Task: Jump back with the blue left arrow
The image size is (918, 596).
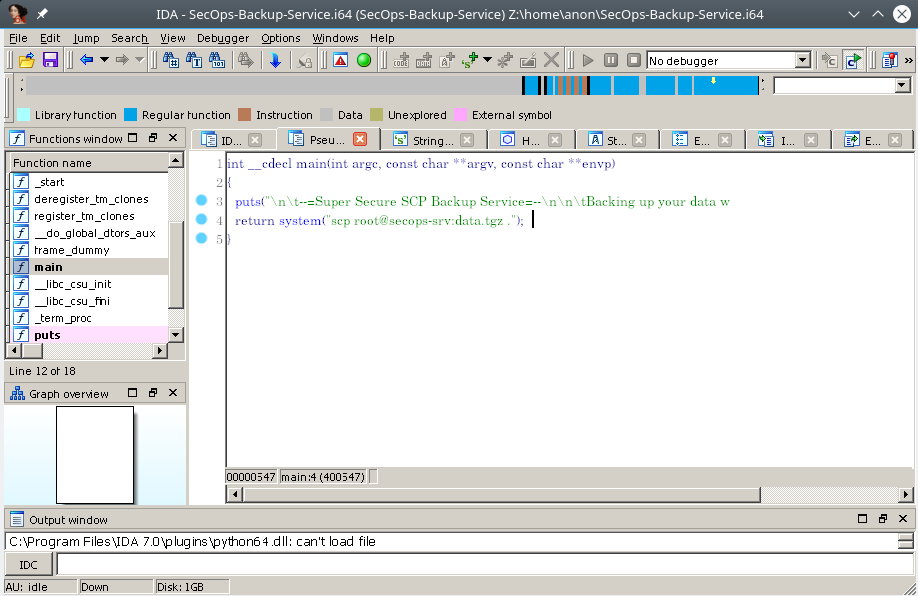Action: click(x=86, y=60)
